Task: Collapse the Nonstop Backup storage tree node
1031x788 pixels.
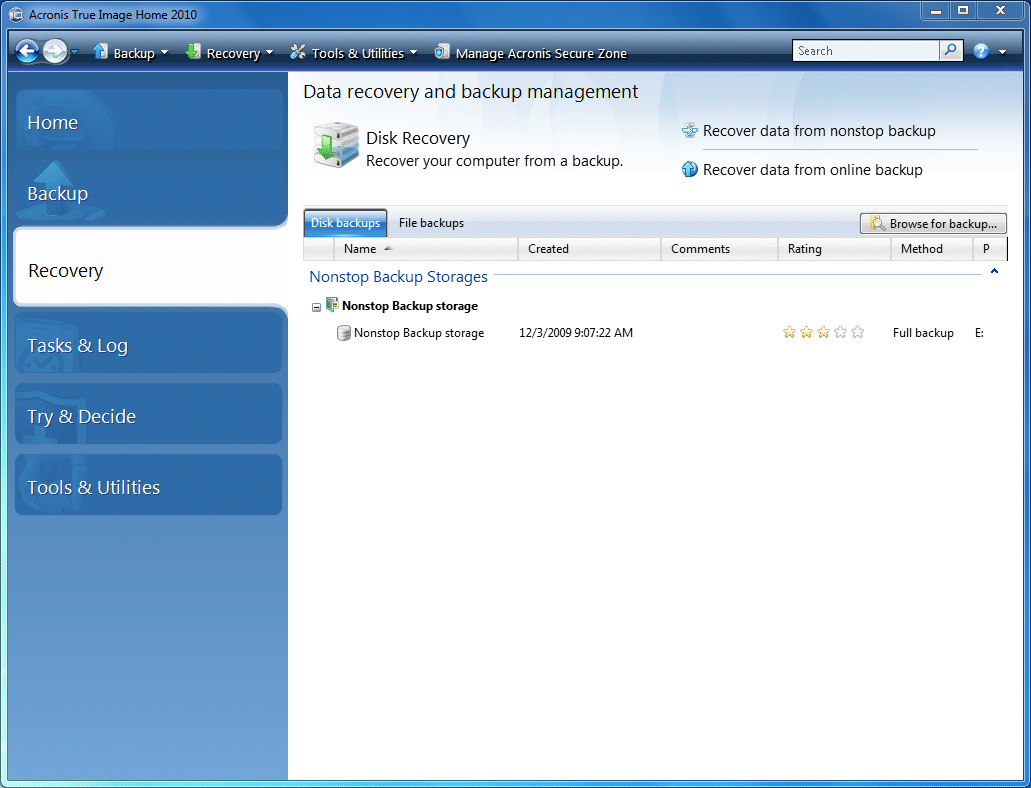Action: pyautogui.click(x=316, y=307)
